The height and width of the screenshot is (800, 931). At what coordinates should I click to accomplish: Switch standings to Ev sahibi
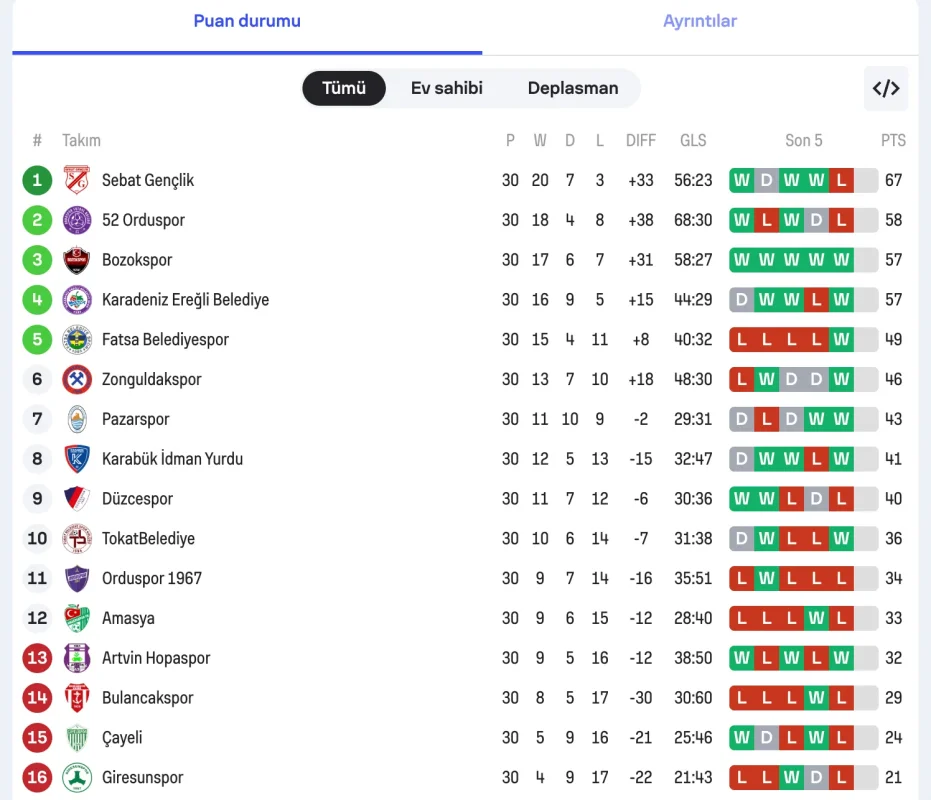[x=446, y=88]
